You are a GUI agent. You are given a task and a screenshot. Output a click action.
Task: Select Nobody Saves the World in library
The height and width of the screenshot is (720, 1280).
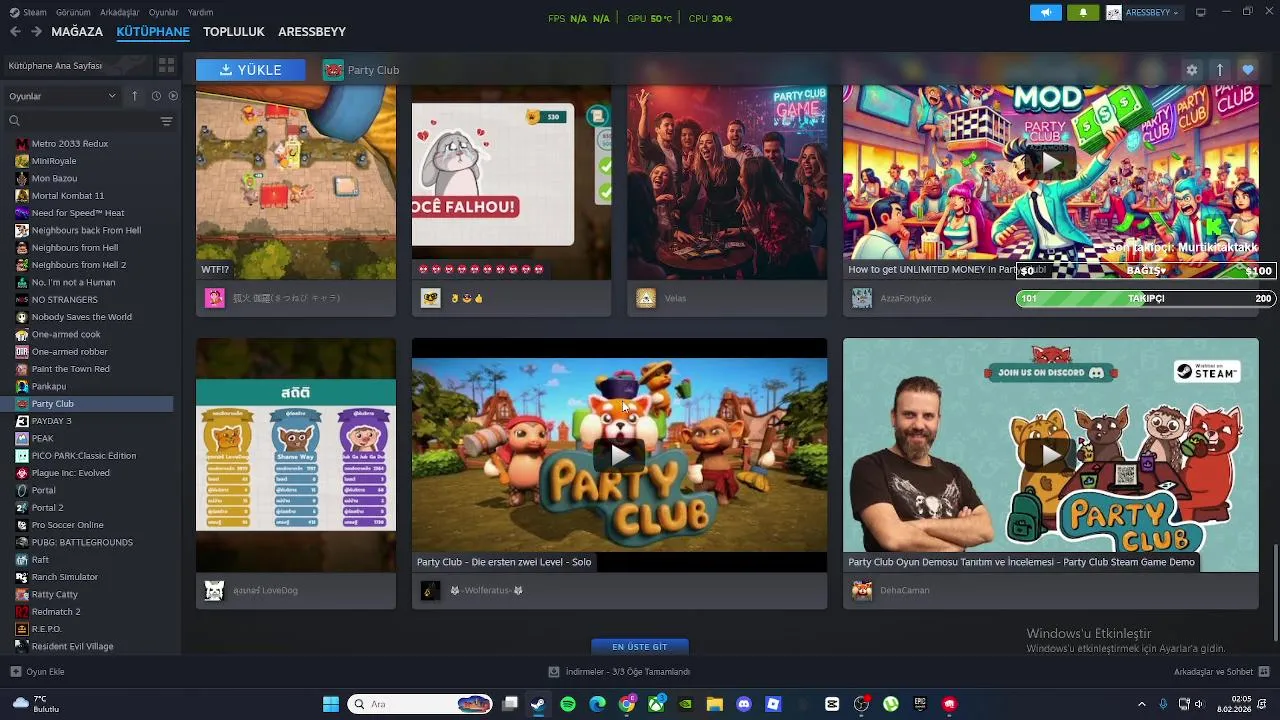tap(82, 317)
